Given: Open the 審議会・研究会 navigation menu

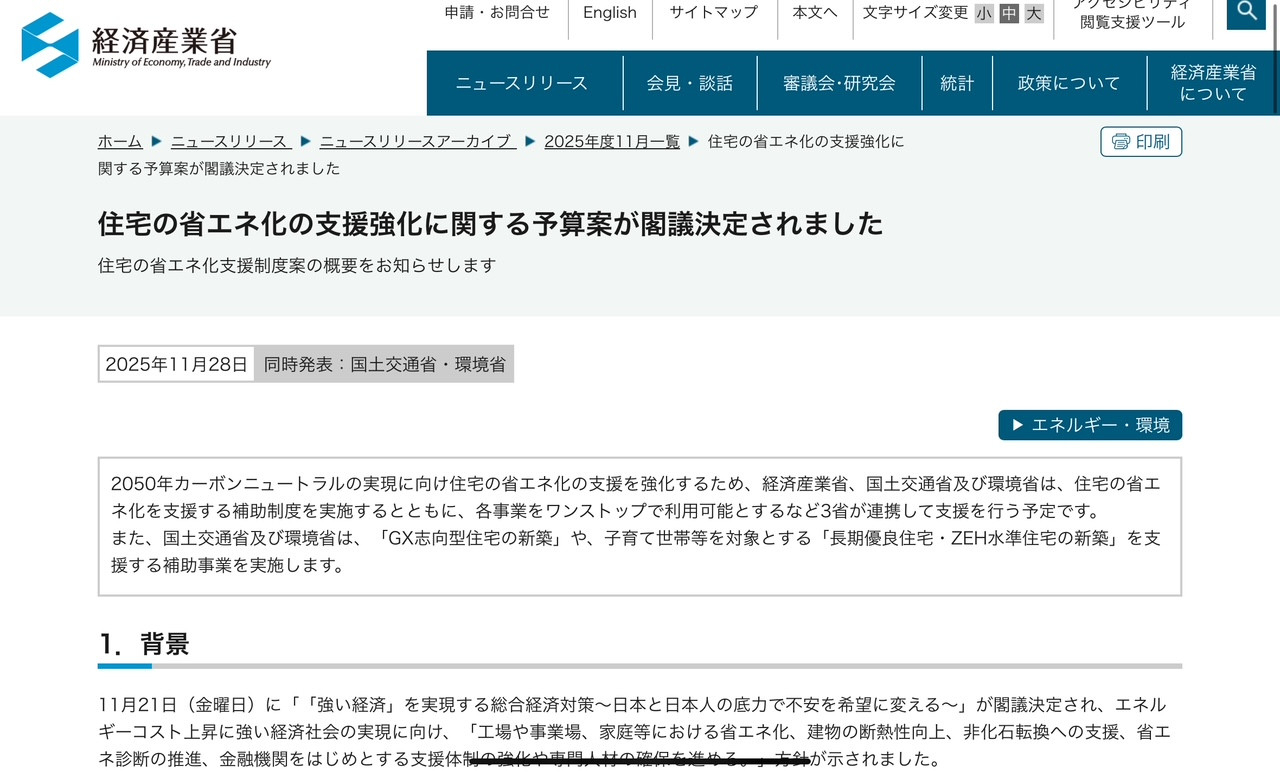Looking at the screenshot, I should coord(839,83).
